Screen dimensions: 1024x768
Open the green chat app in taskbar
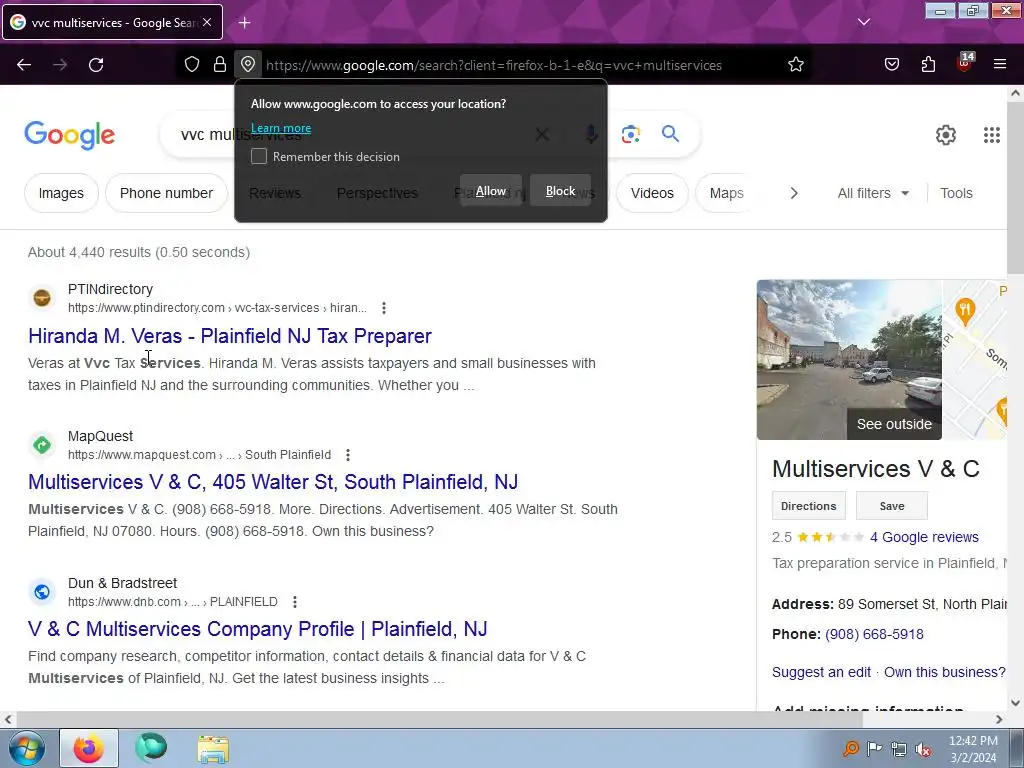click(x=151, y=748)
